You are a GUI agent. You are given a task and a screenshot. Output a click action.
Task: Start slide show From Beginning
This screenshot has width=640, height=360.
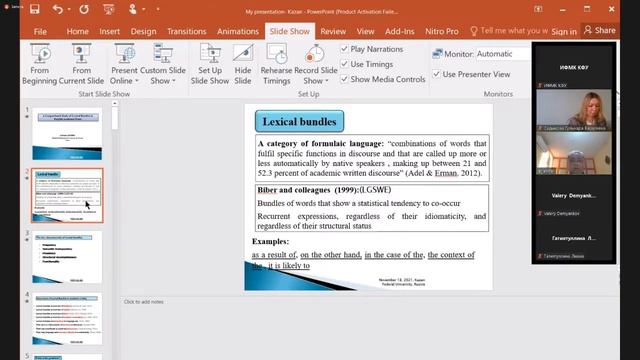(40, 64)
